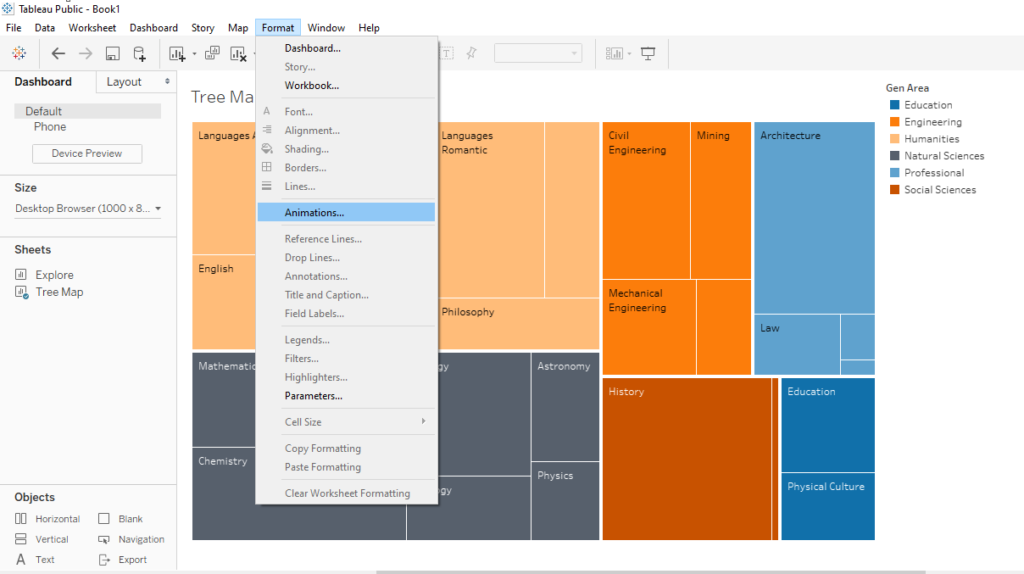
Task: Click the Duplicate Sheet icon
Action: point(212,54)
